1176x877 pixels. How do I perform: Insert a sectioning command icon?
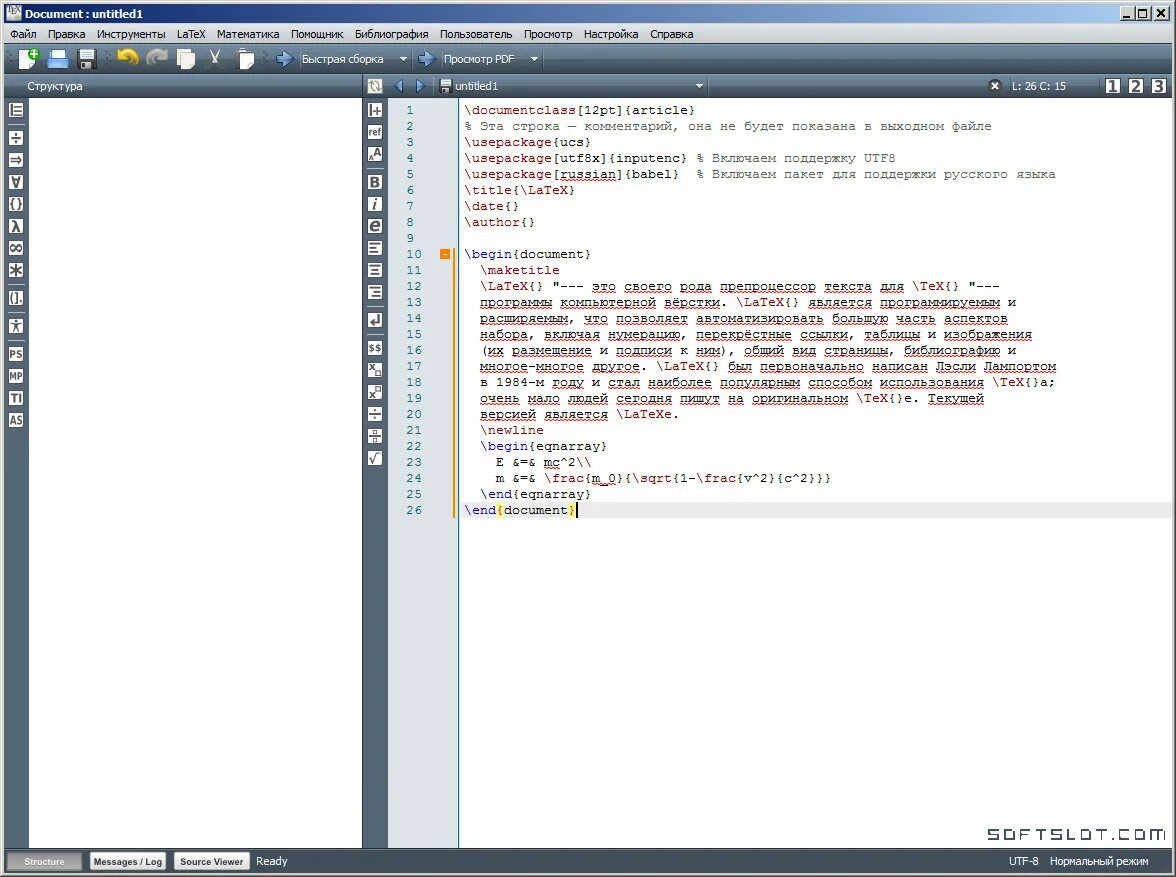pos(375,110)
